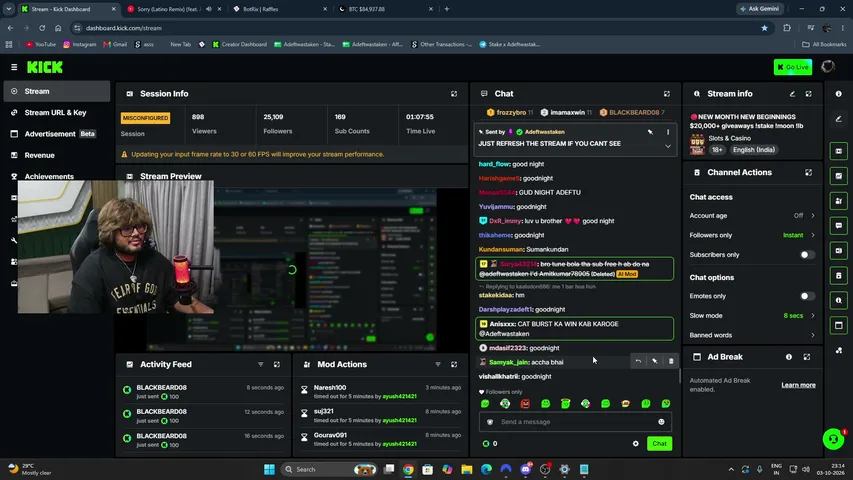Show hidden system tray icons

tap(731, 469)
